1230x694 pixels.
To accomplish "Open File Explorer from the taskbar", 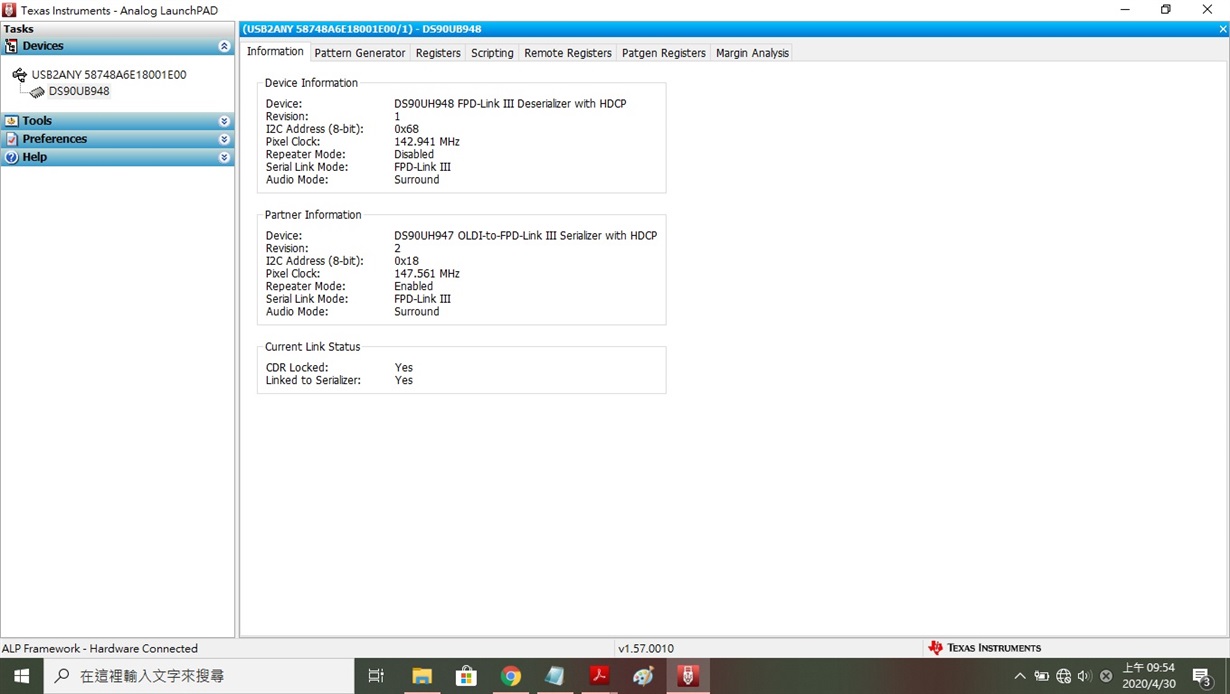I will pos(421,676).
